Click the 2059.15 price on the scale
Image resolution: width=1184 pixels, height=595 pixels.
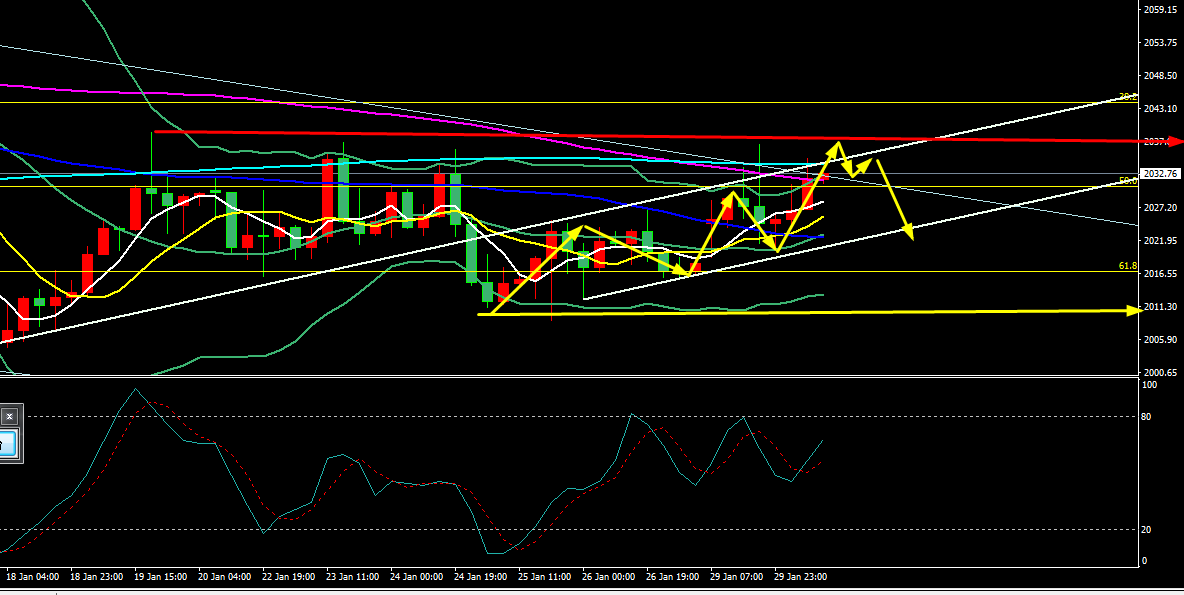click(1160, 10)
